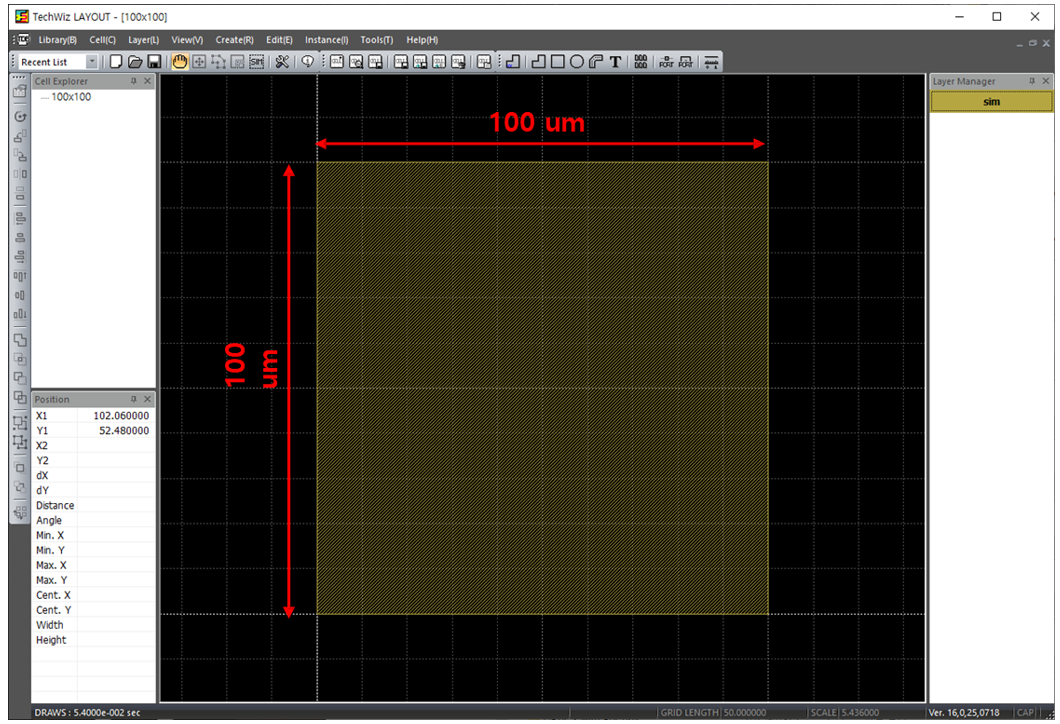Select the Rectangle drawing tool
Screen dimensions: 1060x724
point(558,62)
